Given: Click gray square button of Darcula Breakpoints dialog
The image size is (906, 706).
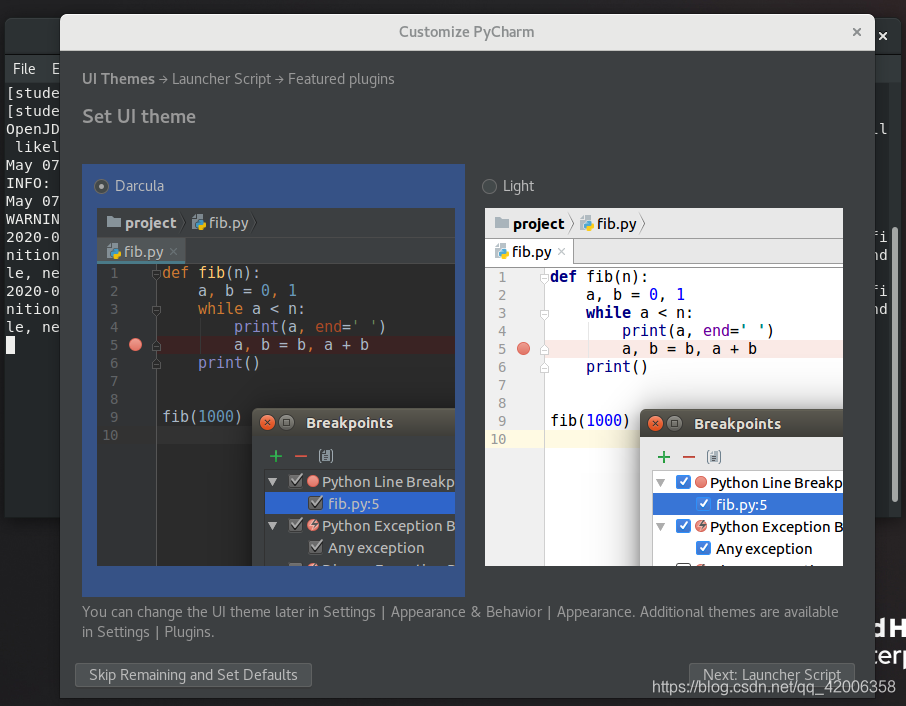Looking at the screenshot, I should 287,422.
